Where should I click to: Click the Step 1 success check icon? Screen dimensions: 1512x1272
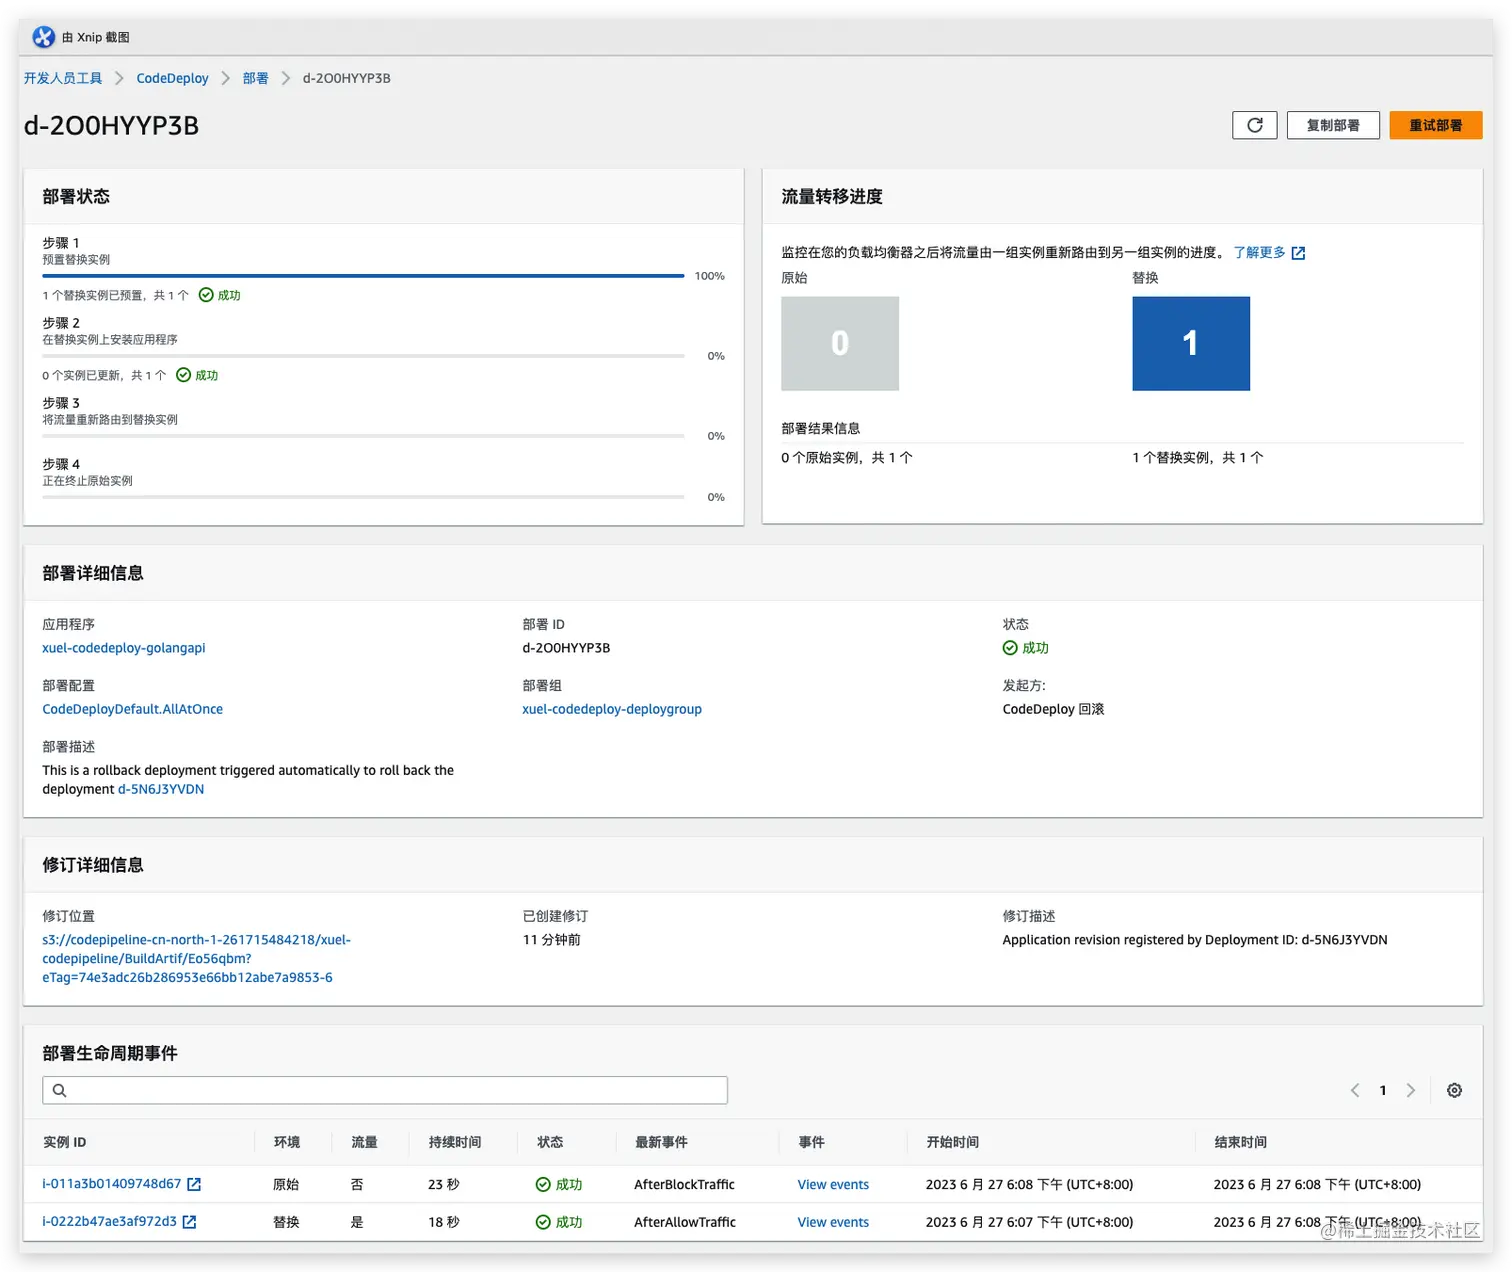click(206, 295)
